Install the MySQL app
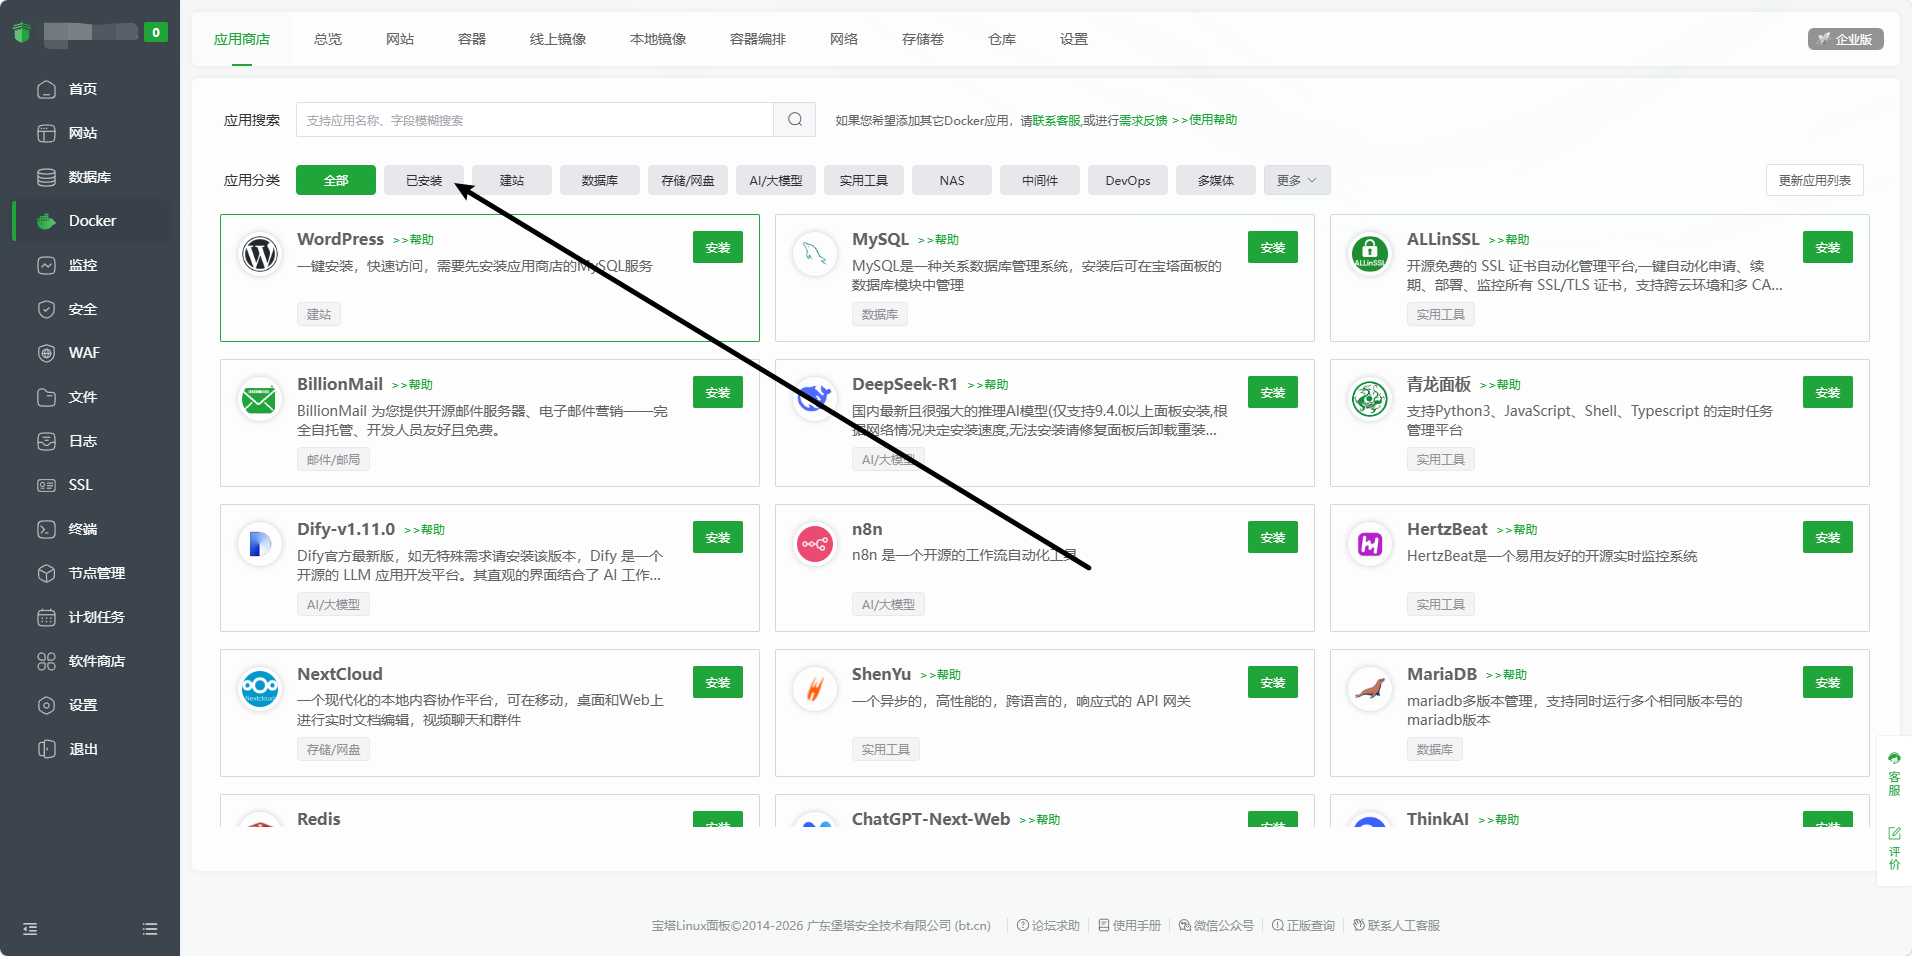Viewport: 1912px width, 956px height. coord(1273,247)
